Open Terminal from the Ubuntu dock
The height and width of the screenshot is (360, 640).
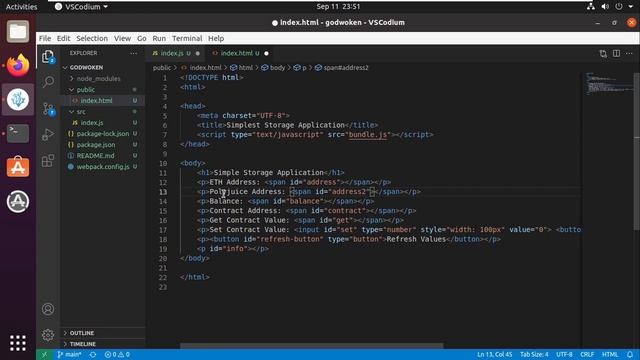pyautogui.click(x=18, y=133)
